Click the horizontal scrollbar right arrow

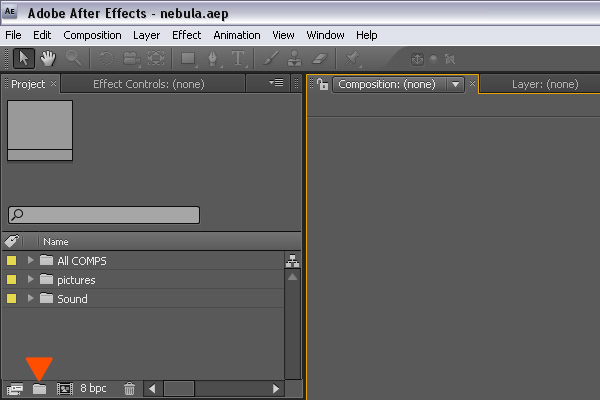tap(276, 389)
